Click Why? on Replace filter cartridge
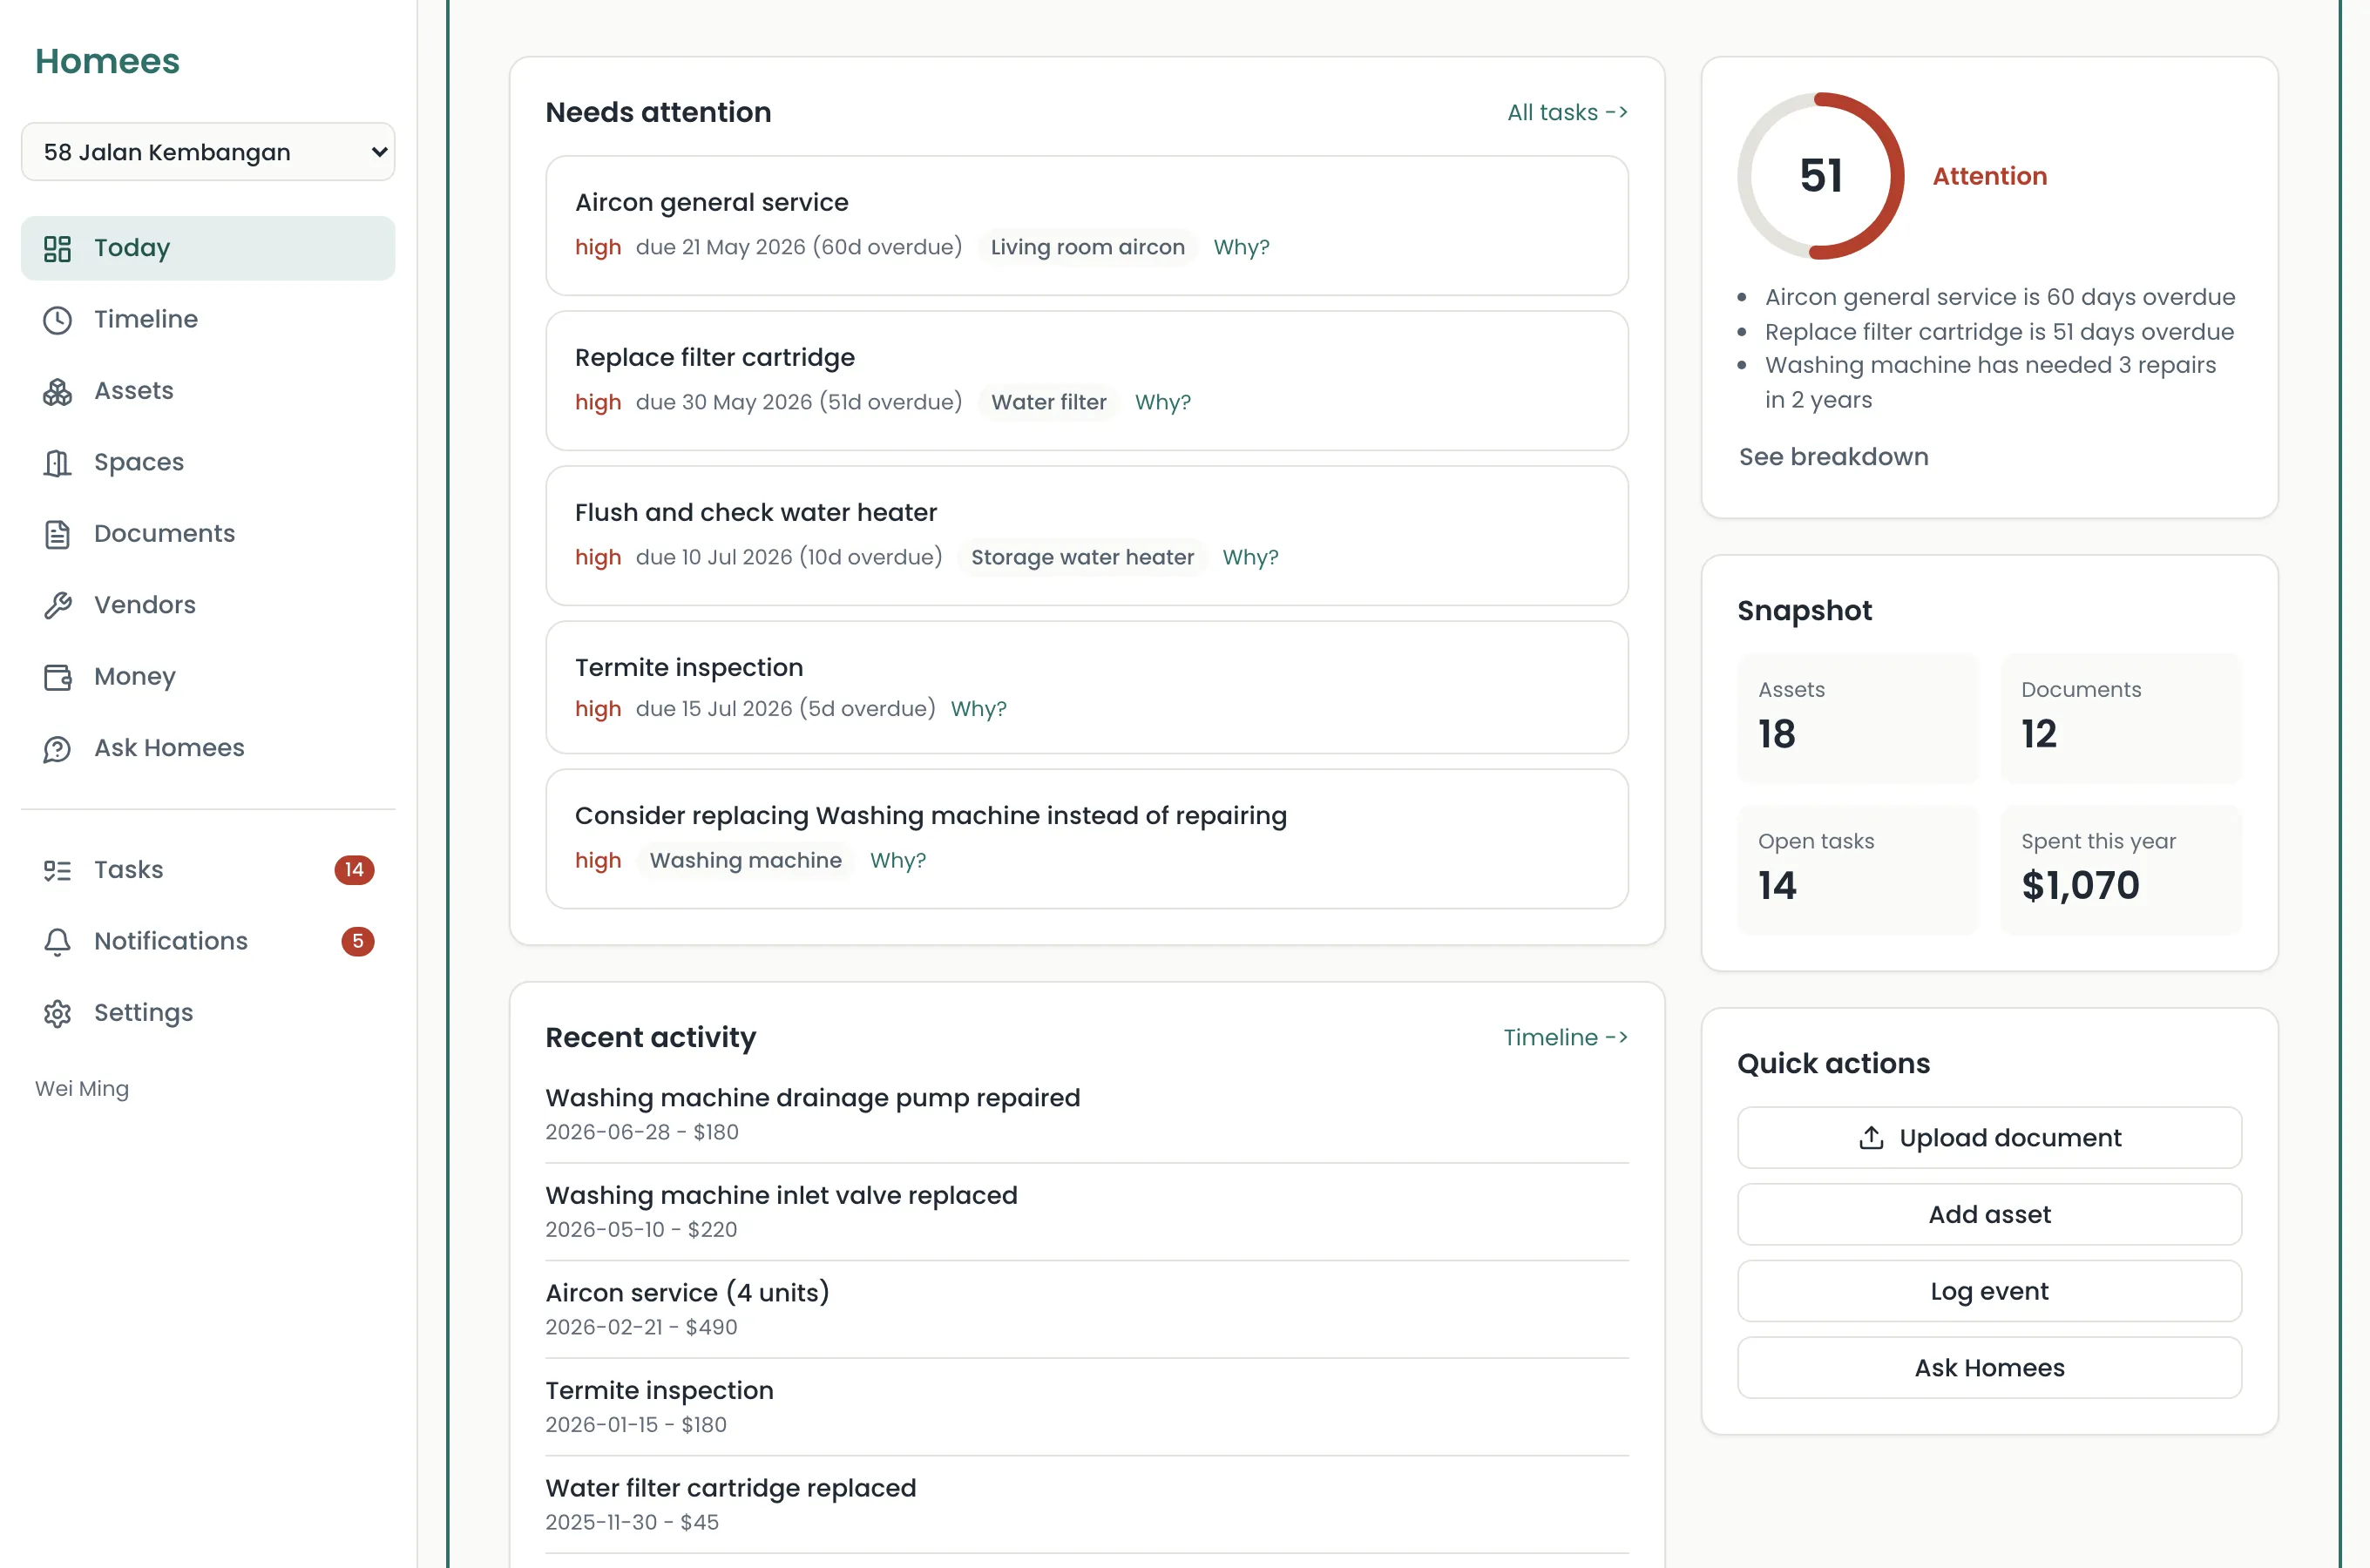This screenshot has width=2370, height=1568. 1162,402
